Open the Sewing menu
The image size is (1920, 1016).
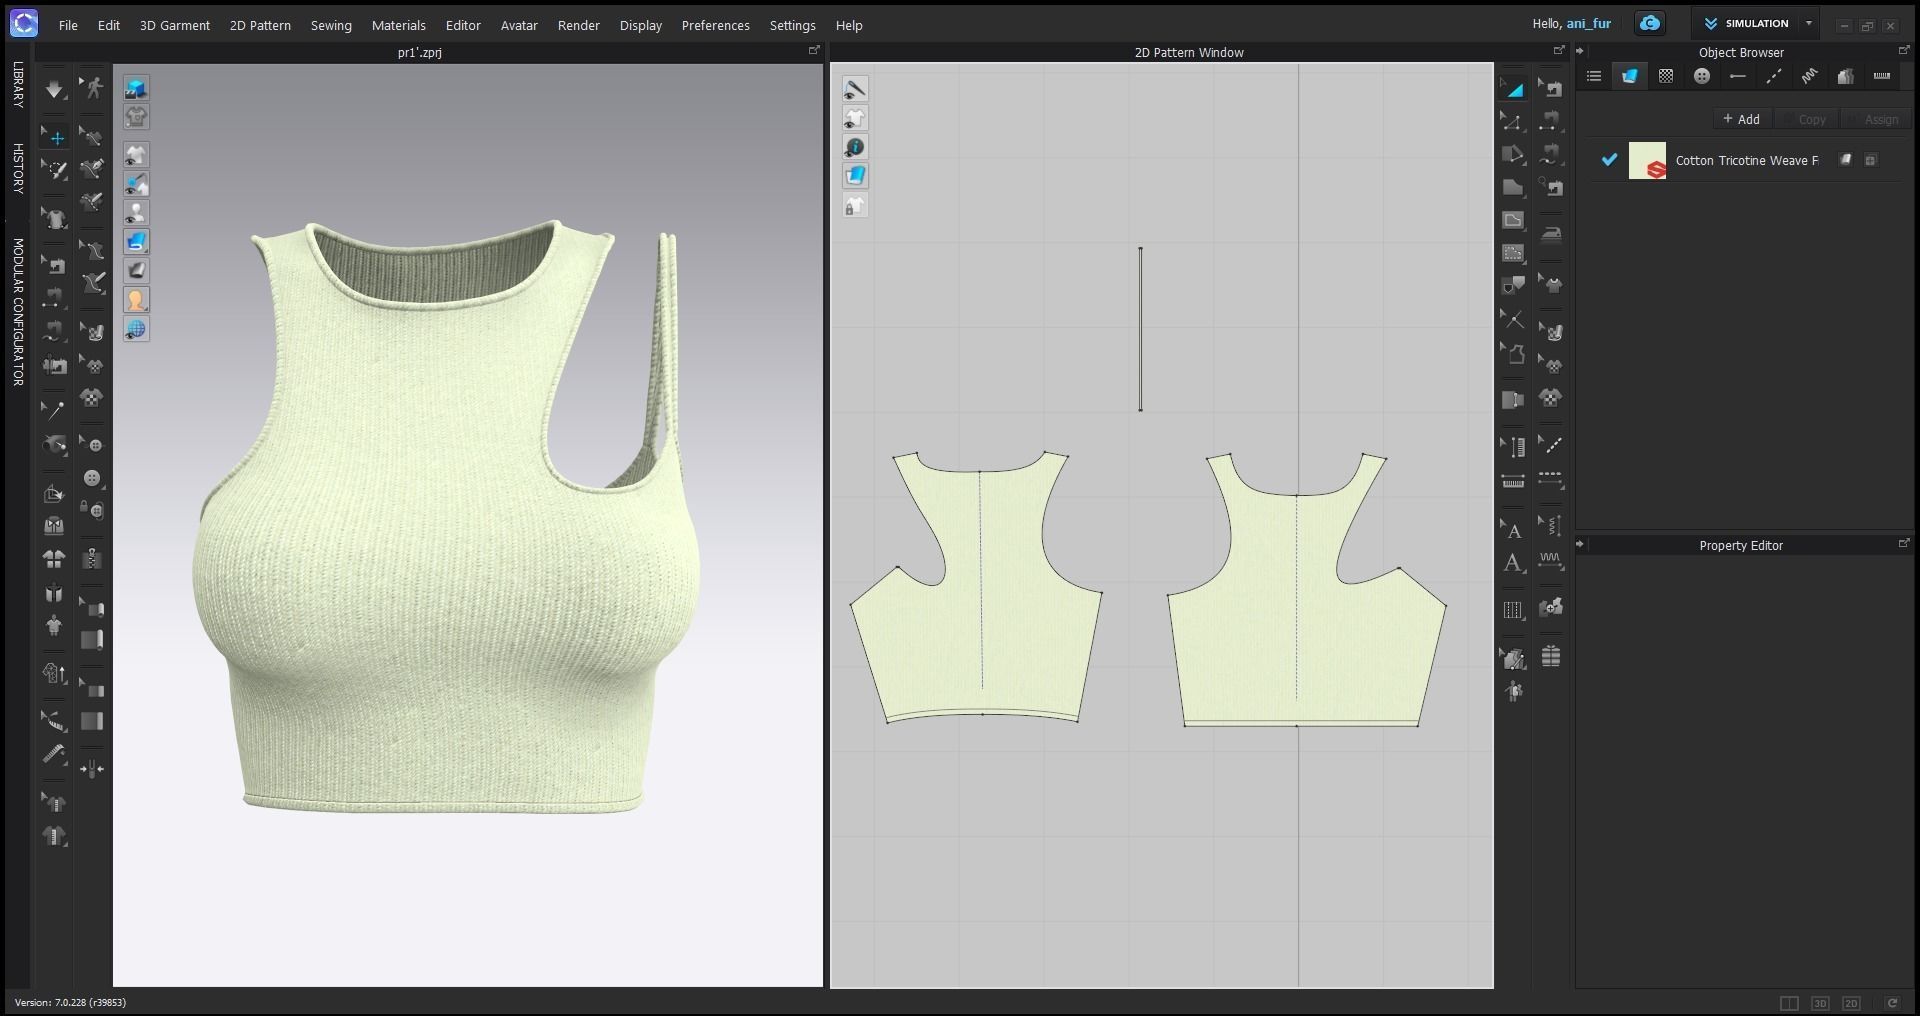point(331,25)
